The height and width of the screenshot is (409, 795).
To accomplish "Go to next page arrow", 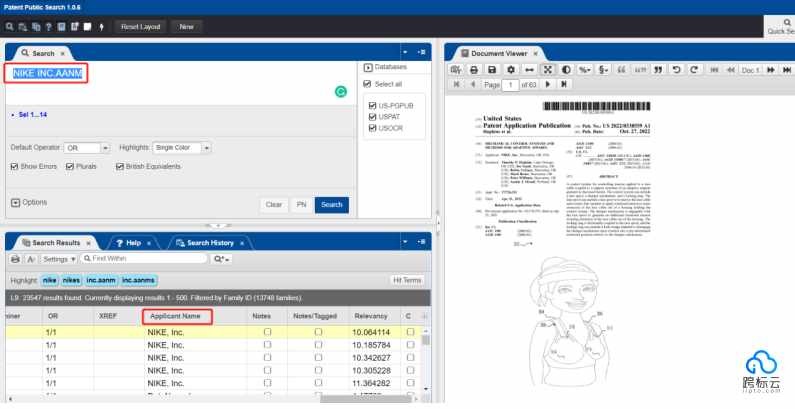I will click(x=548, y=85).
